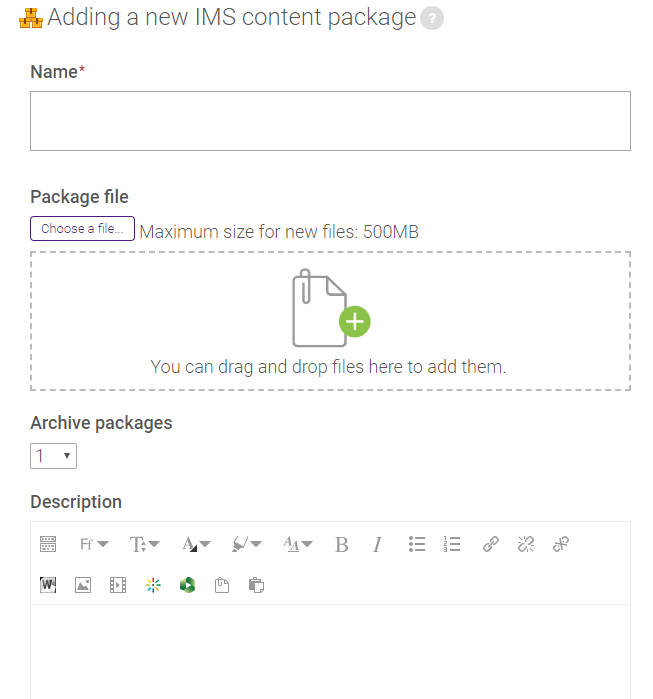Toggle italic formatting

coord(377,544)
